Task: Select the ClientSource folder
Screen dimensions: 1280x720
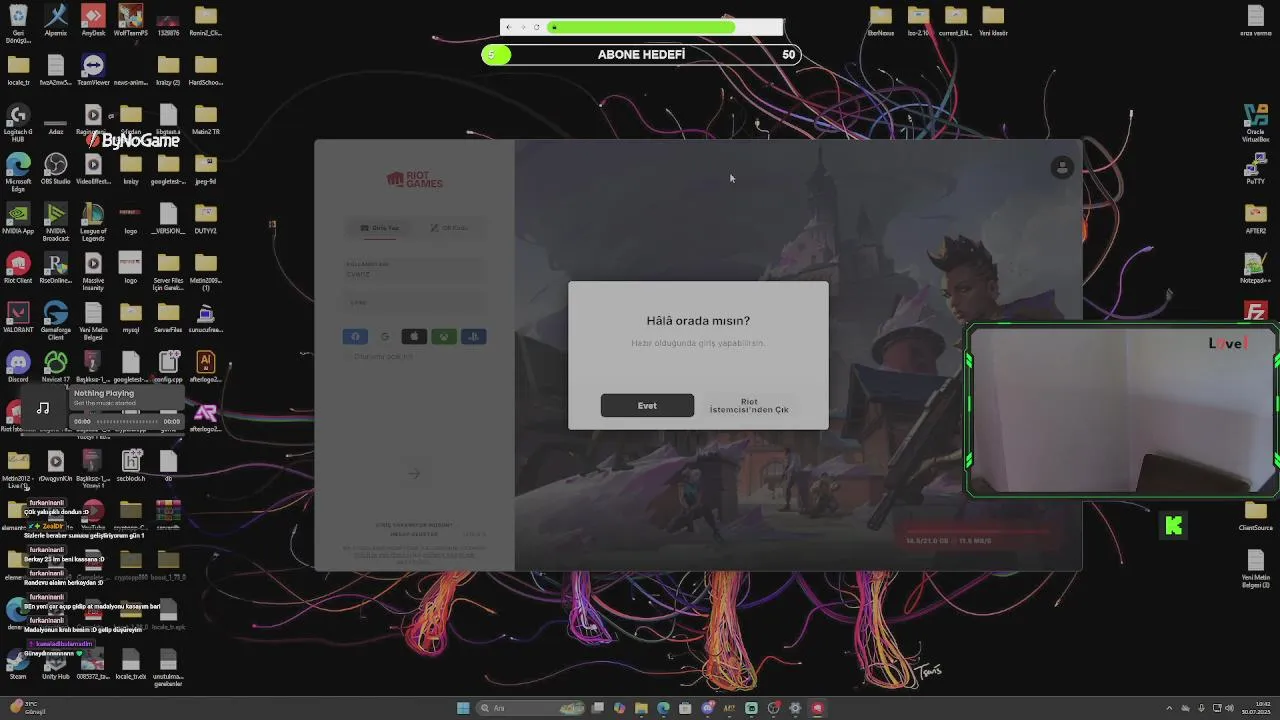Action: click(1255, 515)
